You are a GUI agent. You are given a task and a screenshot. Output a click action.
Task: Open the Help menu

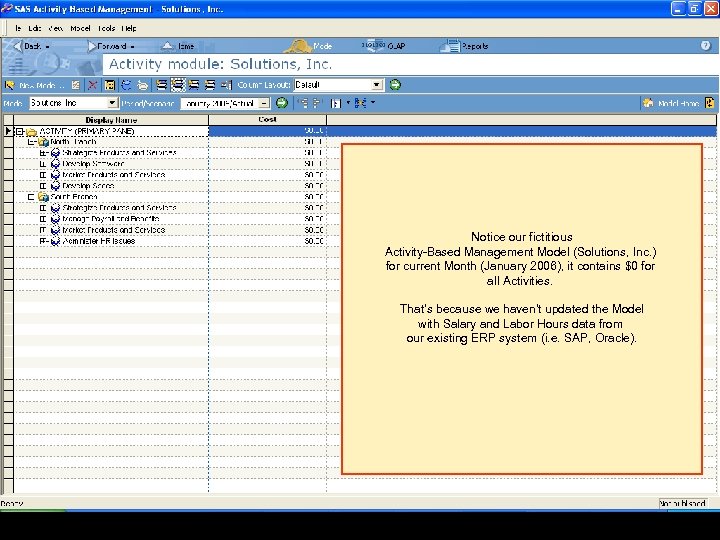coord(129,28)
